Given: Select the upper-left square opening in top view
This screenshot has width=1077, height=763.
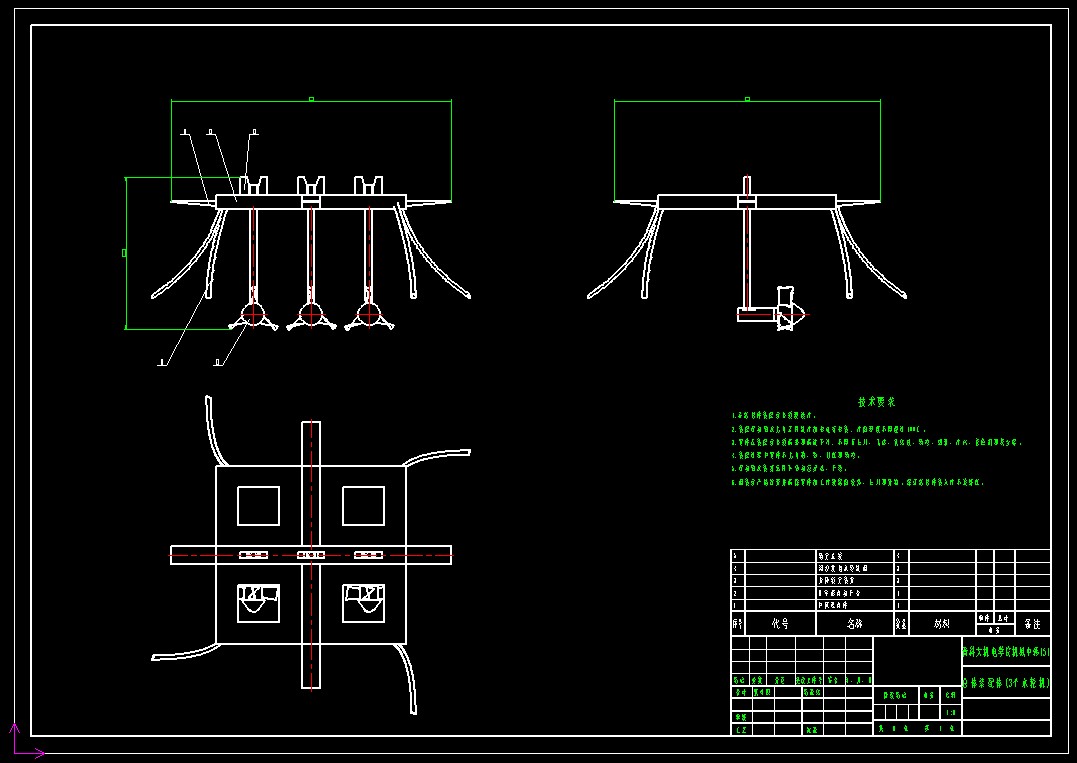Looking at the screenshot, I should [258, 506].
